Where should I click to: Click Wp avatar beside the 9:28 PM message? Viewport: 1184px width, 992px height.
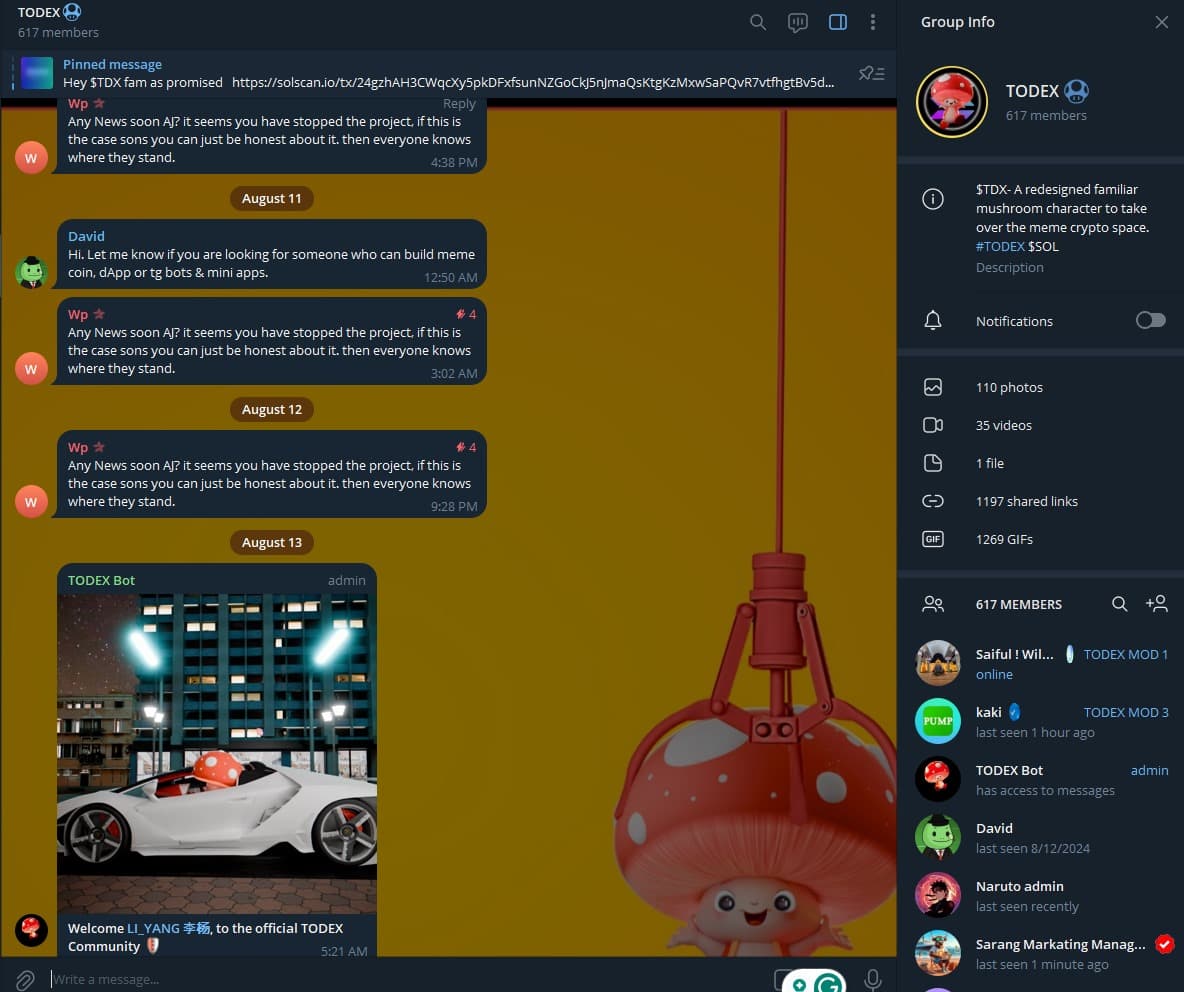click(x=31, y=501)
